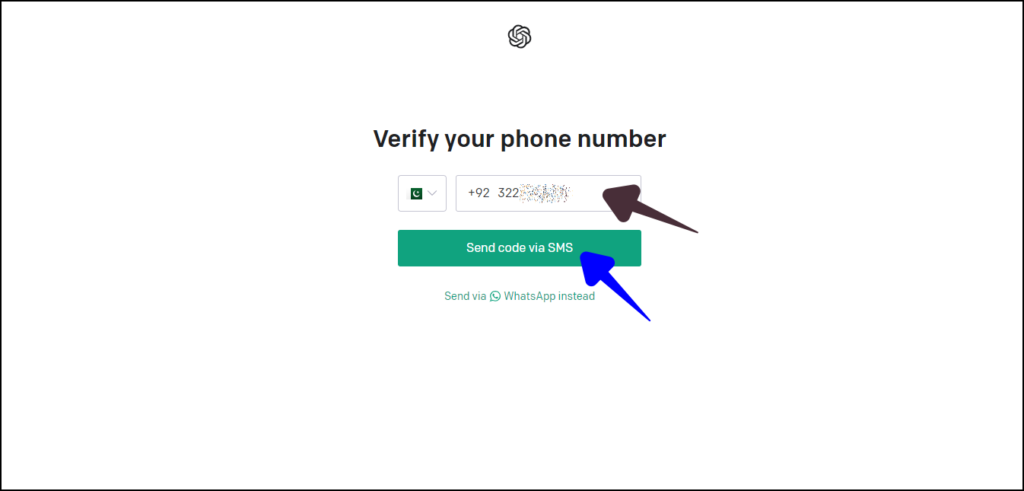The image size is (1024, 491).
Task: Click the word 'instead' in the WhatsApp link
Action: point(576,296)
